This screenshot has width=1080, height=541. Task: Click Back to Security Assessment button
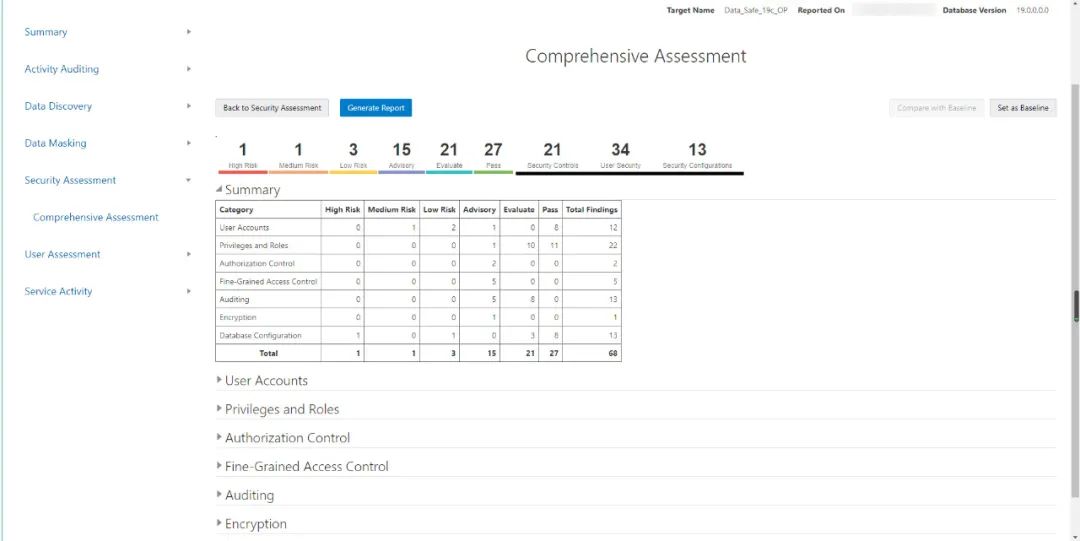pos(272,108)
